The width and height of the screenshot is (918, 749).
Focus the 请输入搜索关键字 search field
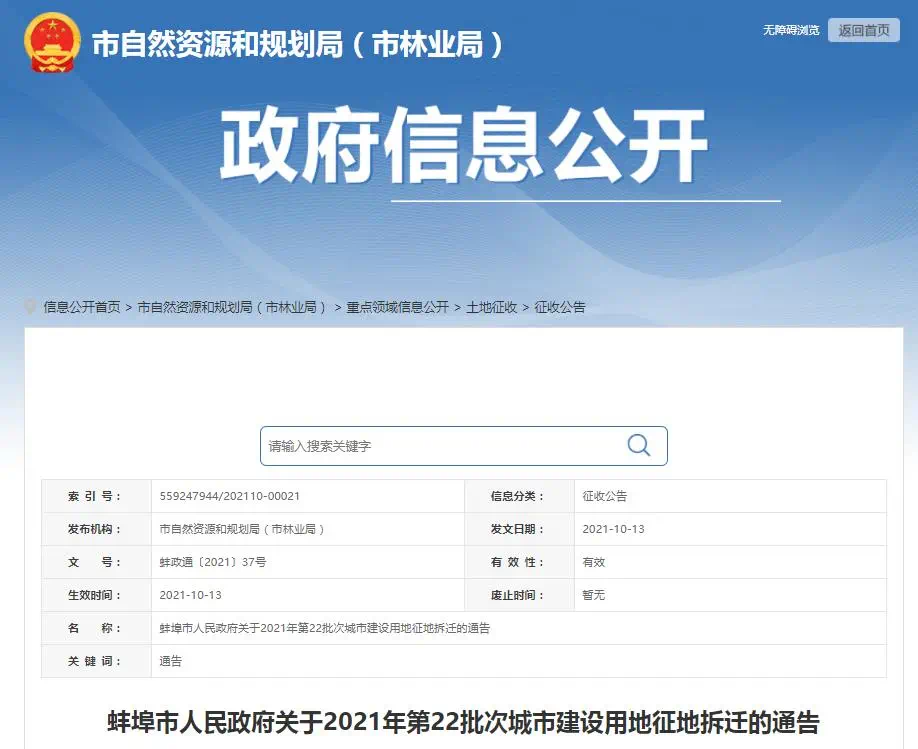pyautogui.click(x=464, y=446)
